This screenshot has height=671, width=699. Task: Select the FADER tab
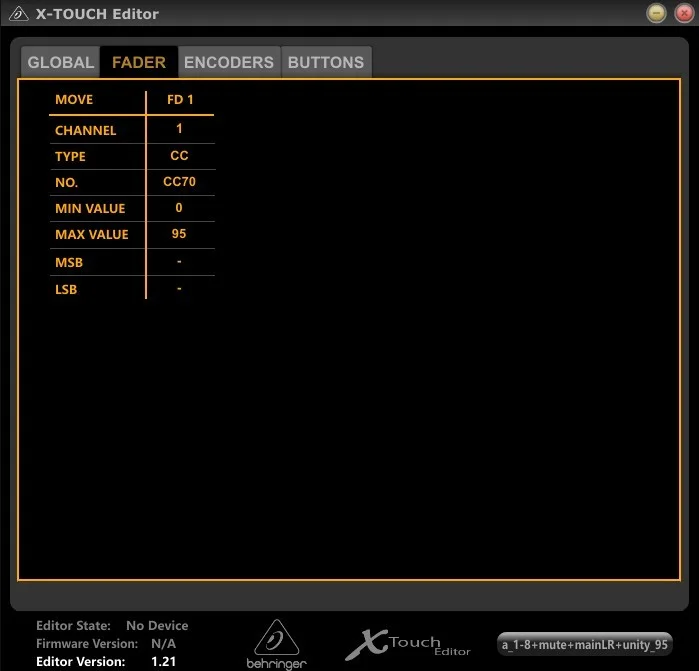139,62
